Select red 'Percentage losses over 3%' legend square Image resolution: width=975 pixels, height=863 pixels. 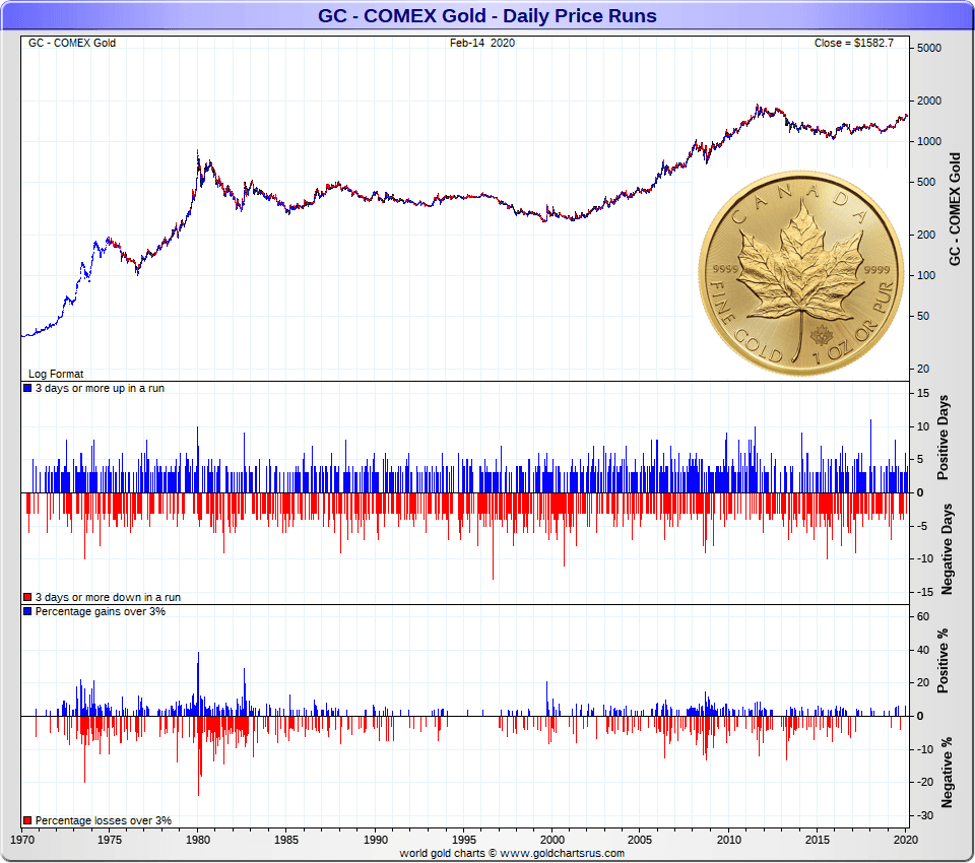[27, 820]
